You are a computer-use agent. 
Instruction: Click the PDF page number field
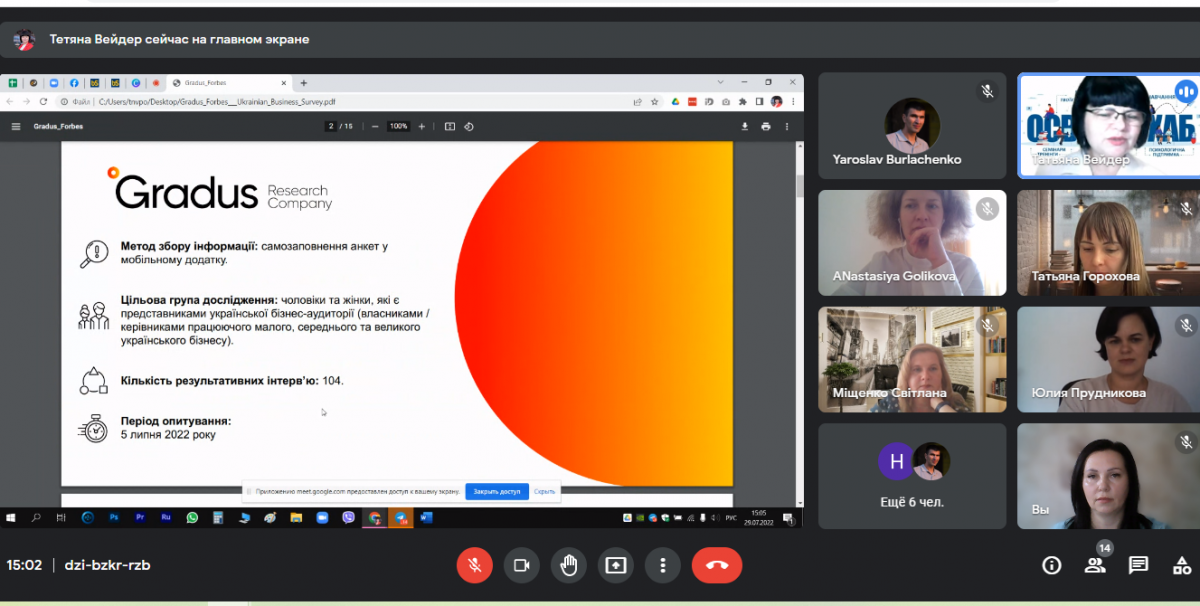tap(330, 126)
